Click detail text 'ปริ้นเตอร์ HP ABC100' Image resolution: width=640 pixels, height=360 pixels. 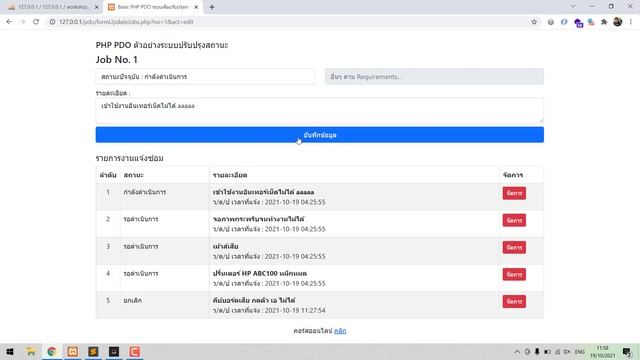coord(260,273)
